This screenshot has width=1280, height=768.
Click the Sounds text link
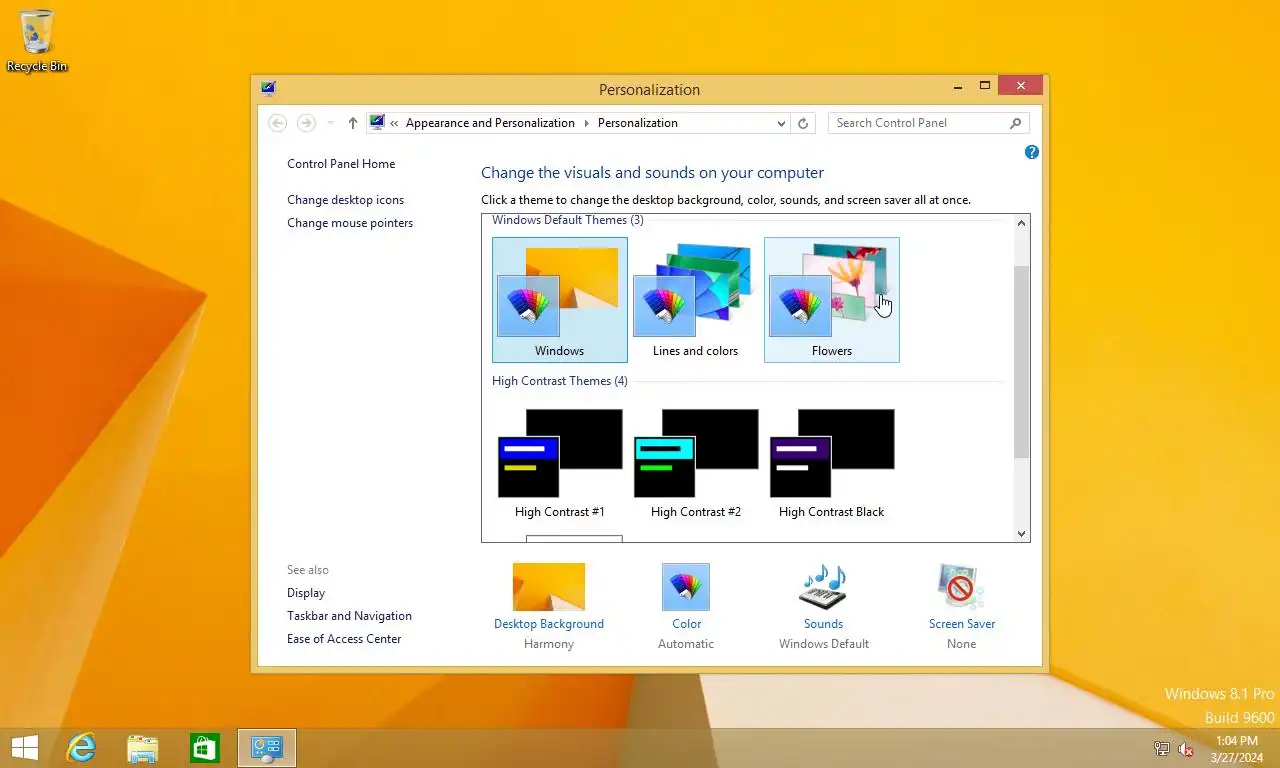click(x=823, y=624)
